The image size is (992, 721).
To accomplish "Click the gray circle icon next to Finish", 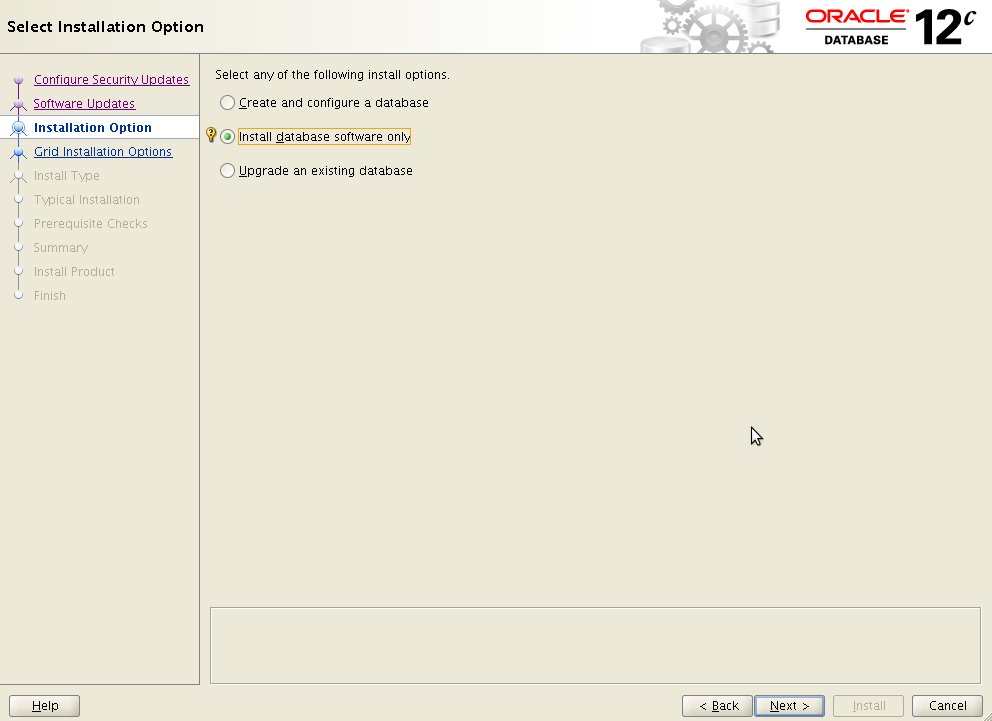I will click(17, 295).
